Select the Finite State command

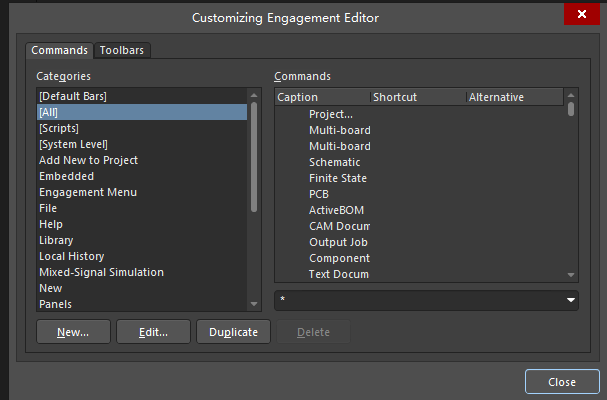420,178
